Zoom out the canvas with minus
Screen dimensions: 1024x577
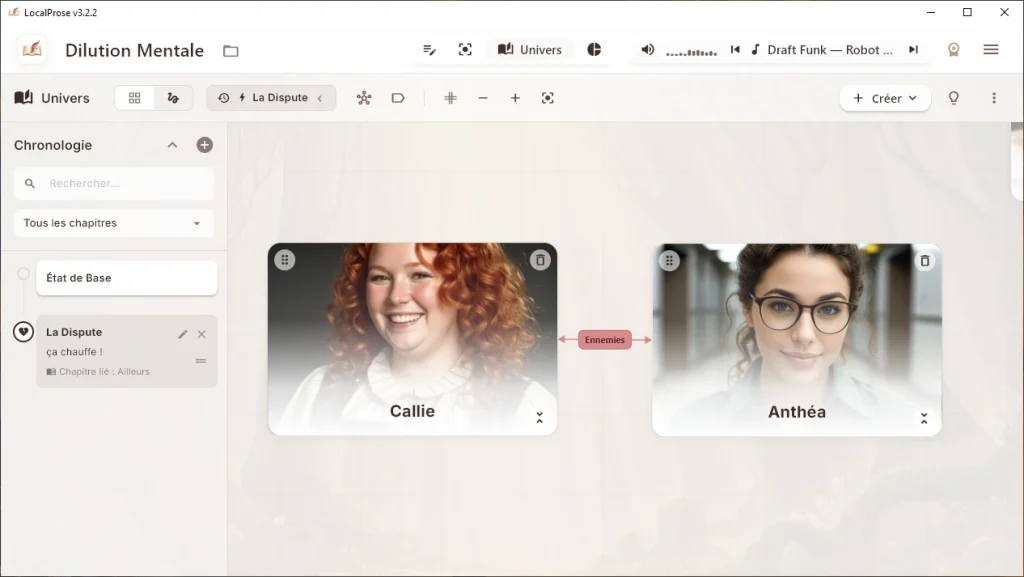tap(483, 98)
